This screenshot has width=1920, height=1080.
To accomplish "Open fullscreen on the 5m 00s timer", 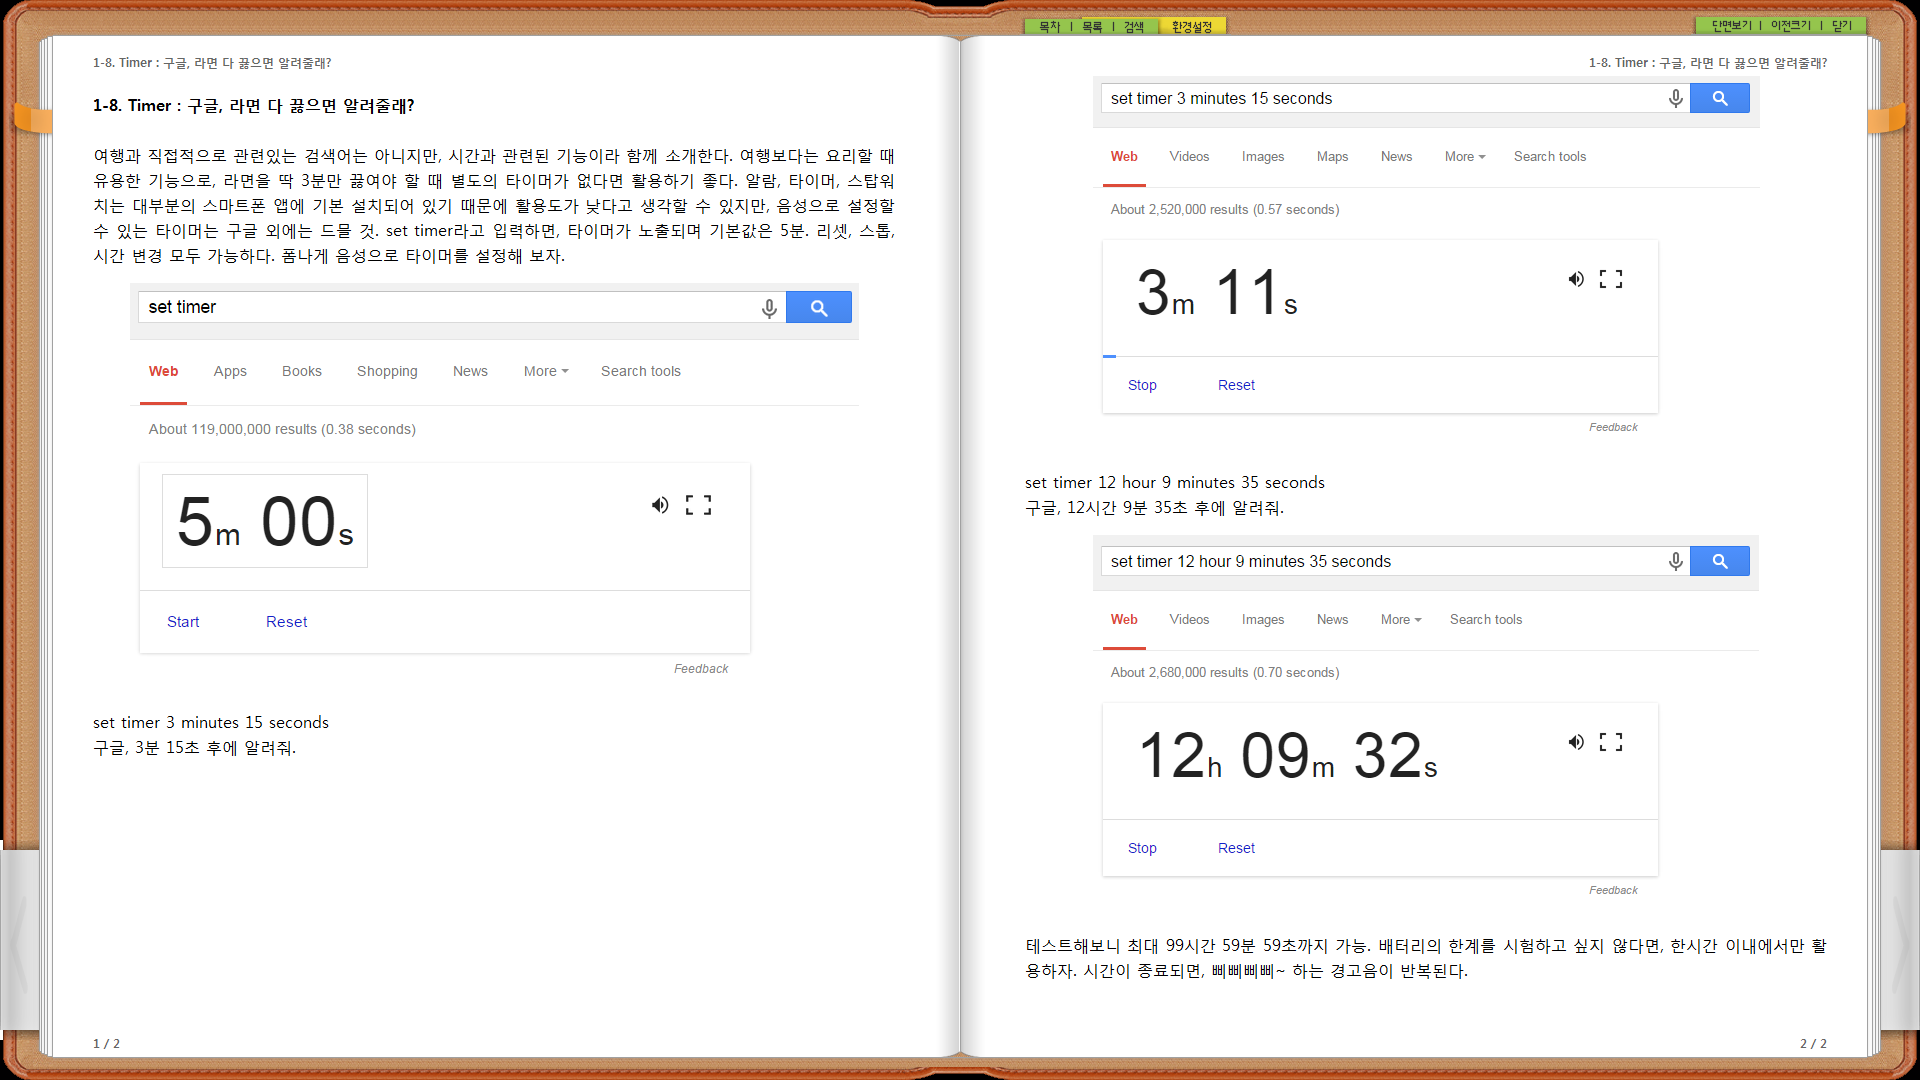I will [x=698, y=505].
